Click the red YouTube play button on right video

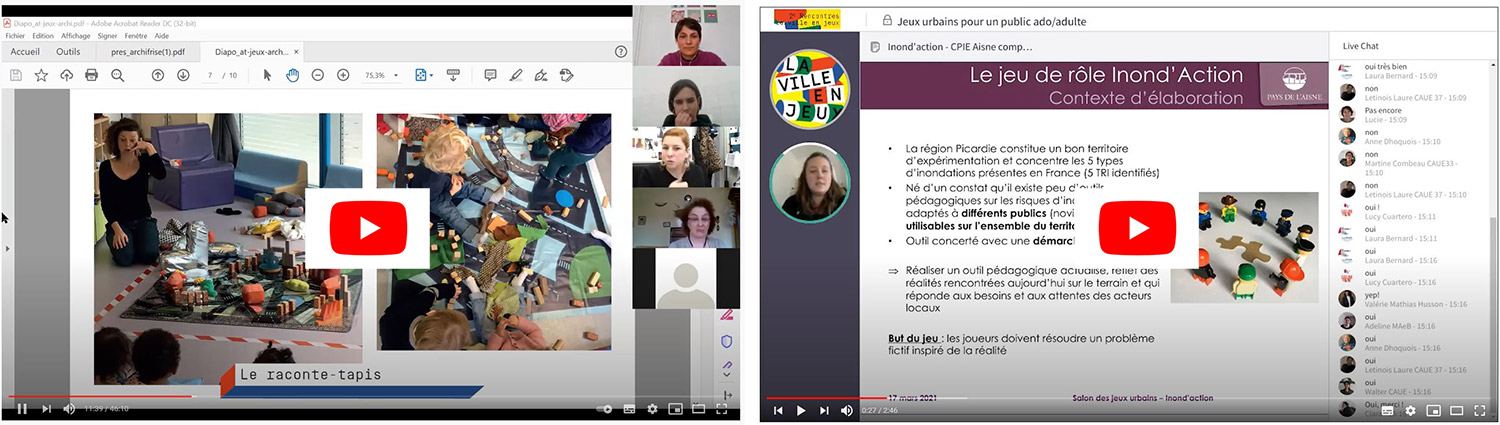tap(1136, 228)
